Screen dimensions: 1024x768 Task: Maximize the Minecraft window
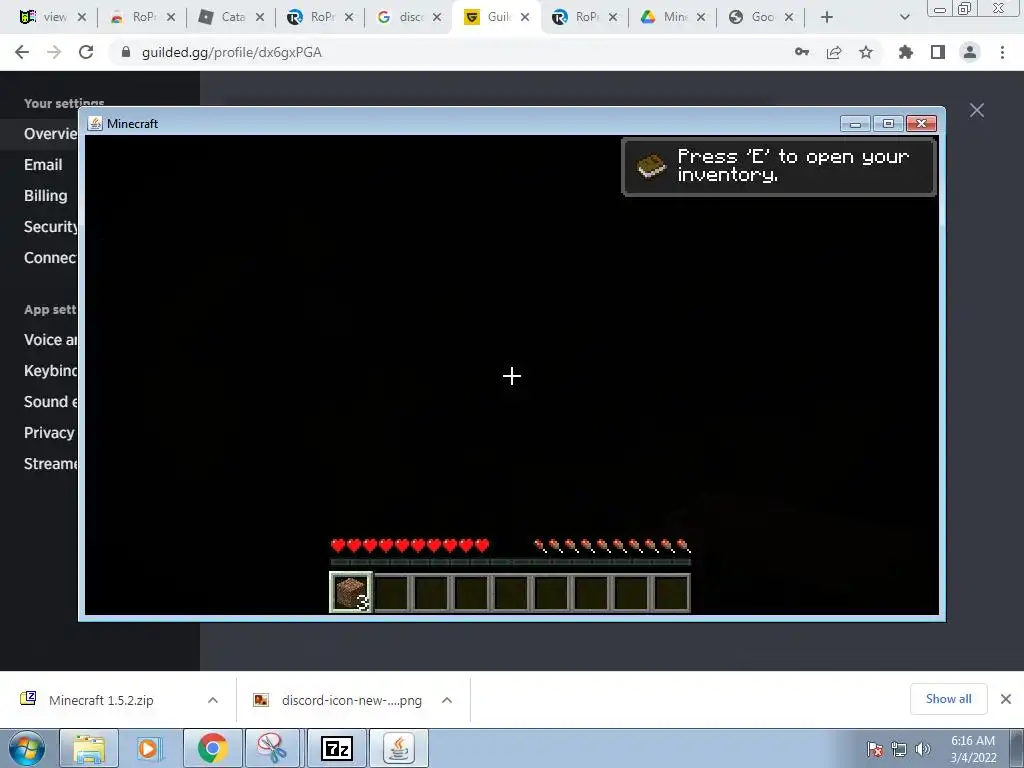click(x=888, y=123)
